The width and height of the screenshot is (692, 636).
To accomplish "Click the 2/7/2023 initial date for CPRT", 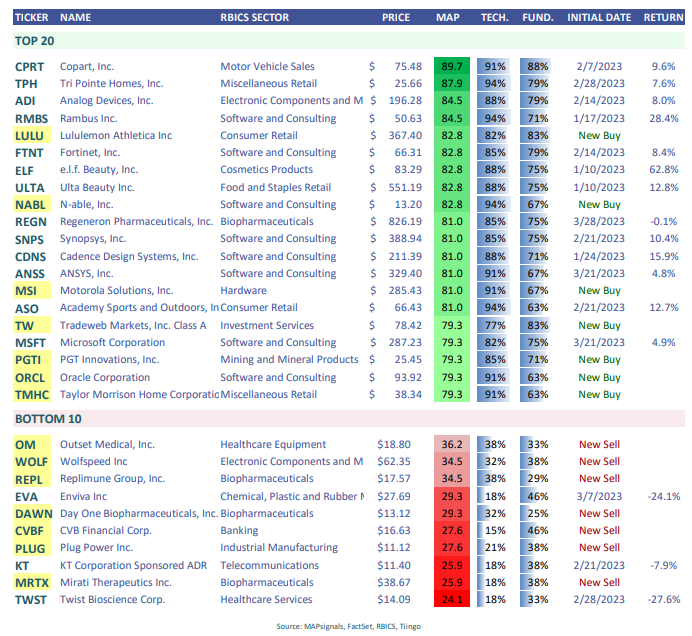I will pyautogui.click(x=599, y=67).
